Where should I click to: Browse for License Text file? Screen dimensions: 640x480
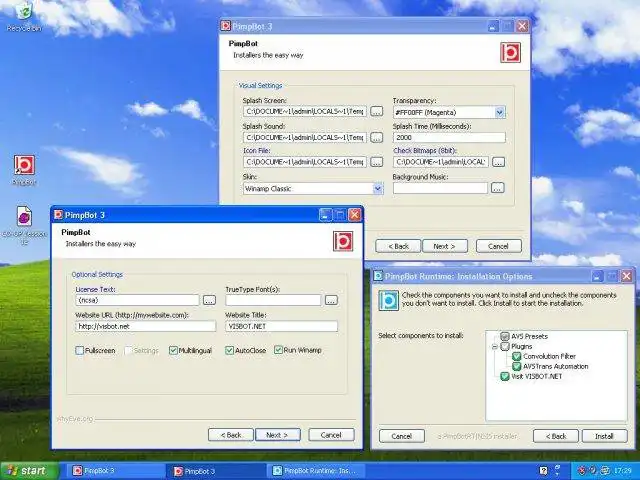click(x=209, y=300)
